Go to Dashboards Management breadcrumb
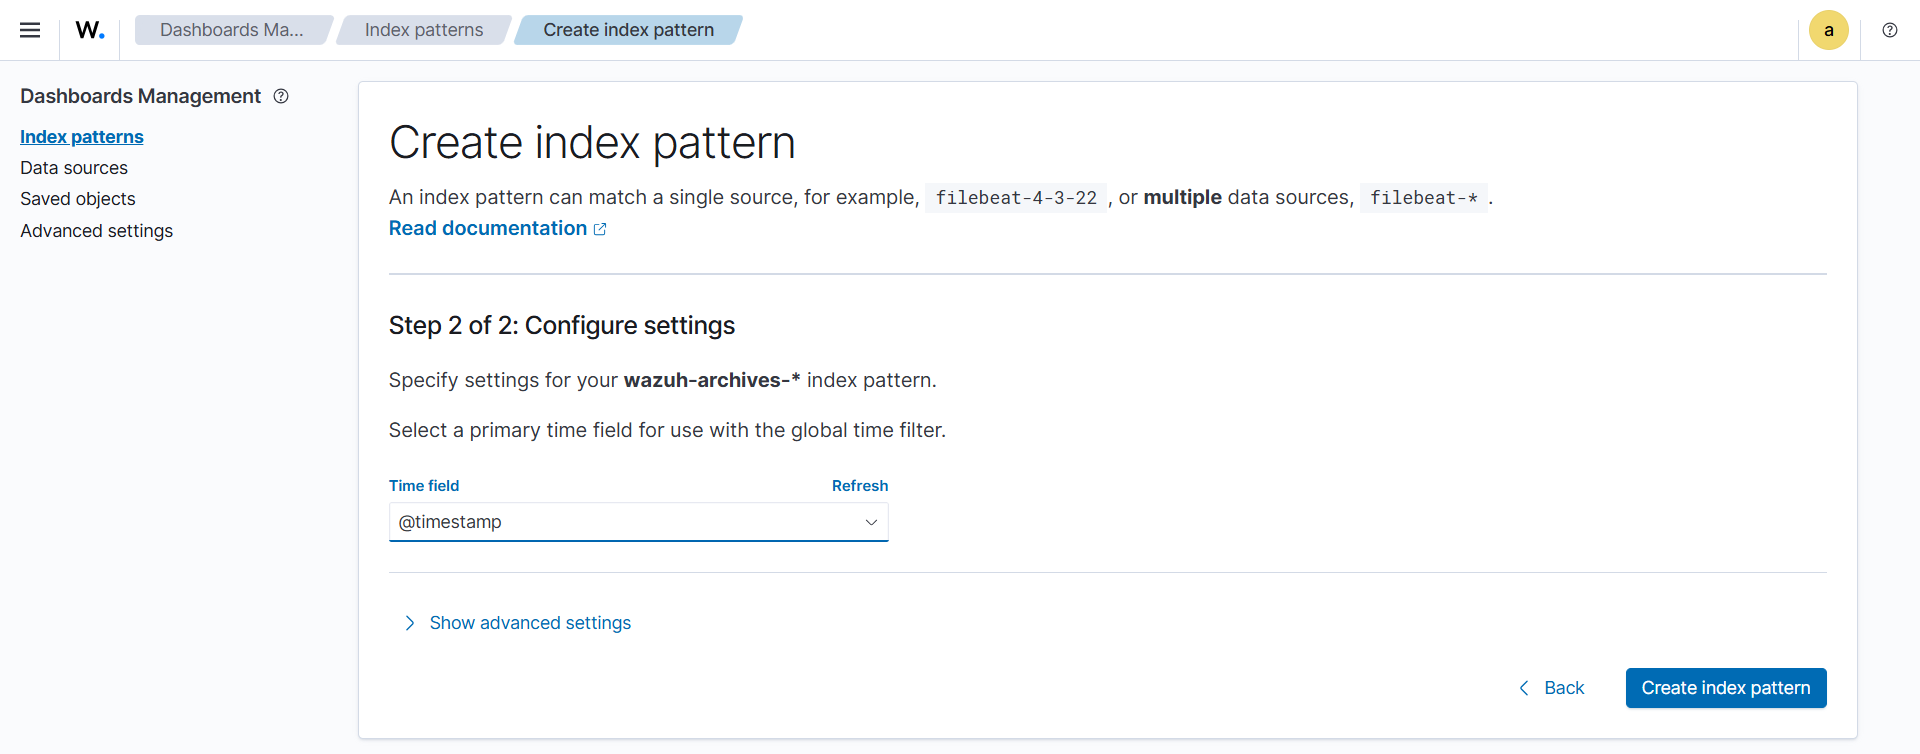This screenshot has width=1920, height=754. coord(231,30)
